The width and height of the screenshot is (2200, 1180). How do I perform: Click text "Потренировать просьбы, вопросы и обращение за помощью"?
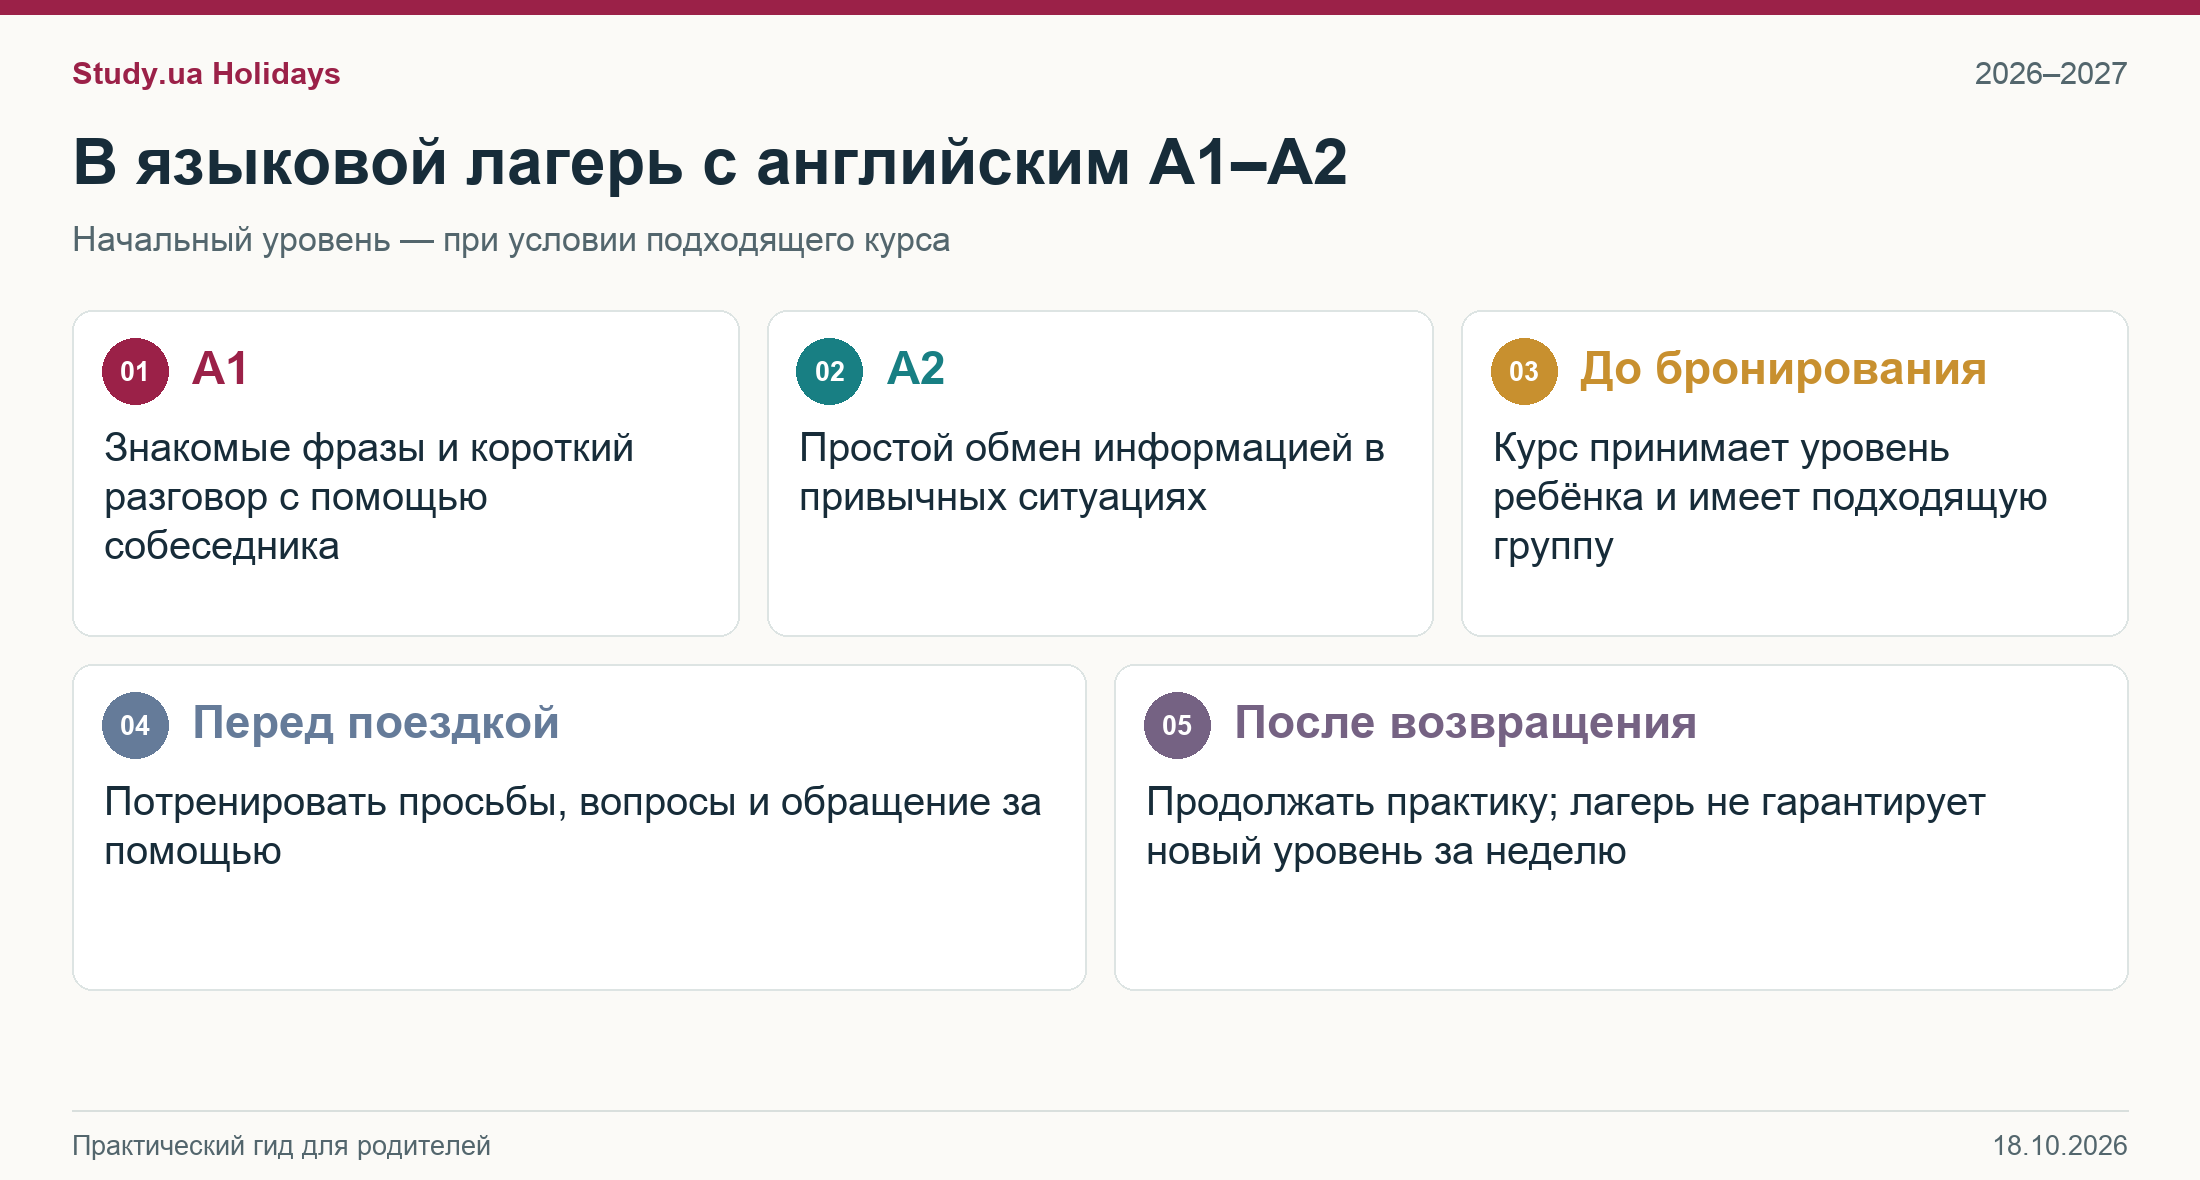point(573,827)
